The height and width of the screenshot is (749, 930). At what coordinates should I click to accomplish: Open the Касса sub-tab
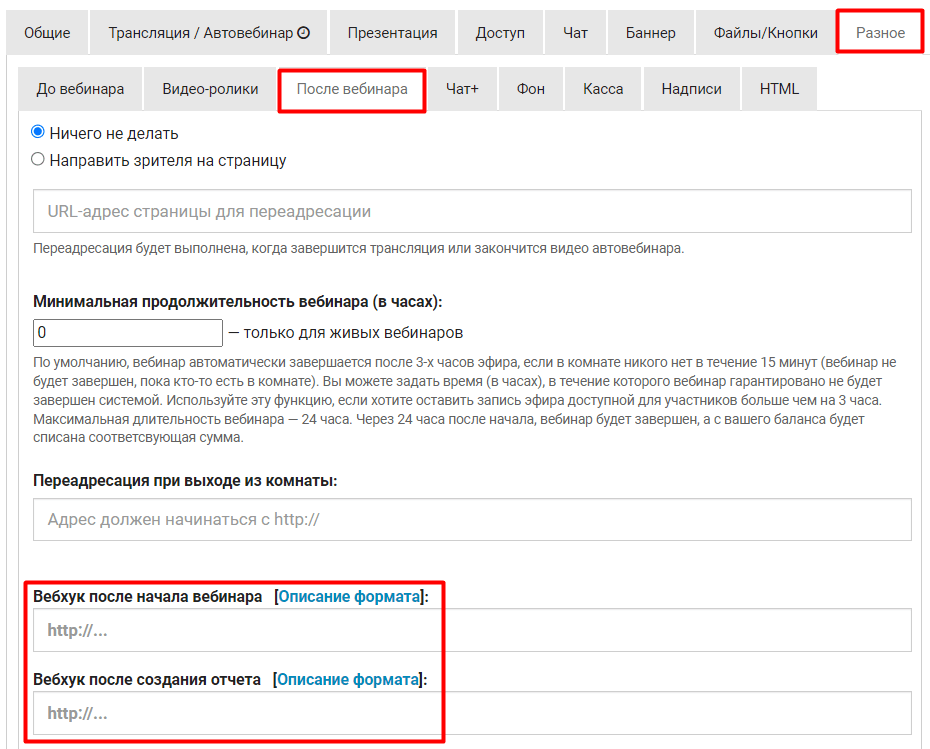pyautogui.click(x=603, y=89)
